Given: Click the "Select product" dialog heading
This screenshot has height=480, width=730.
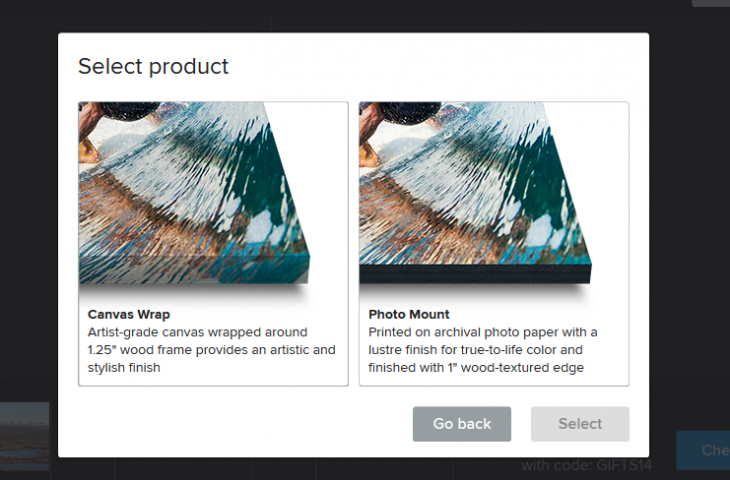Looking at the screenshot, I should click(x=153, y=67).
